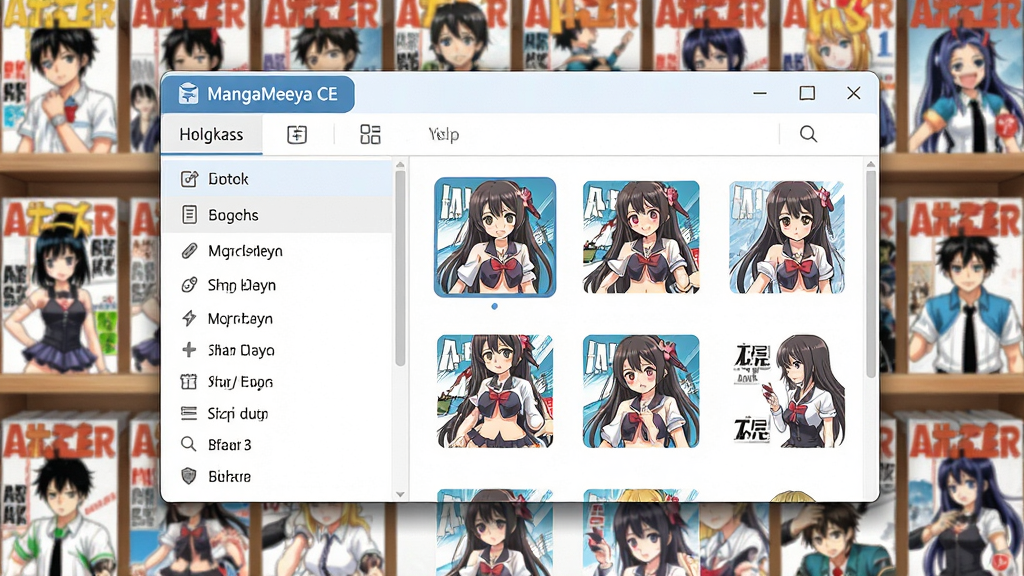1024x576 pixels.
Task: Maximize the MangaMeeya CE window
Action: tap(807, 93)
